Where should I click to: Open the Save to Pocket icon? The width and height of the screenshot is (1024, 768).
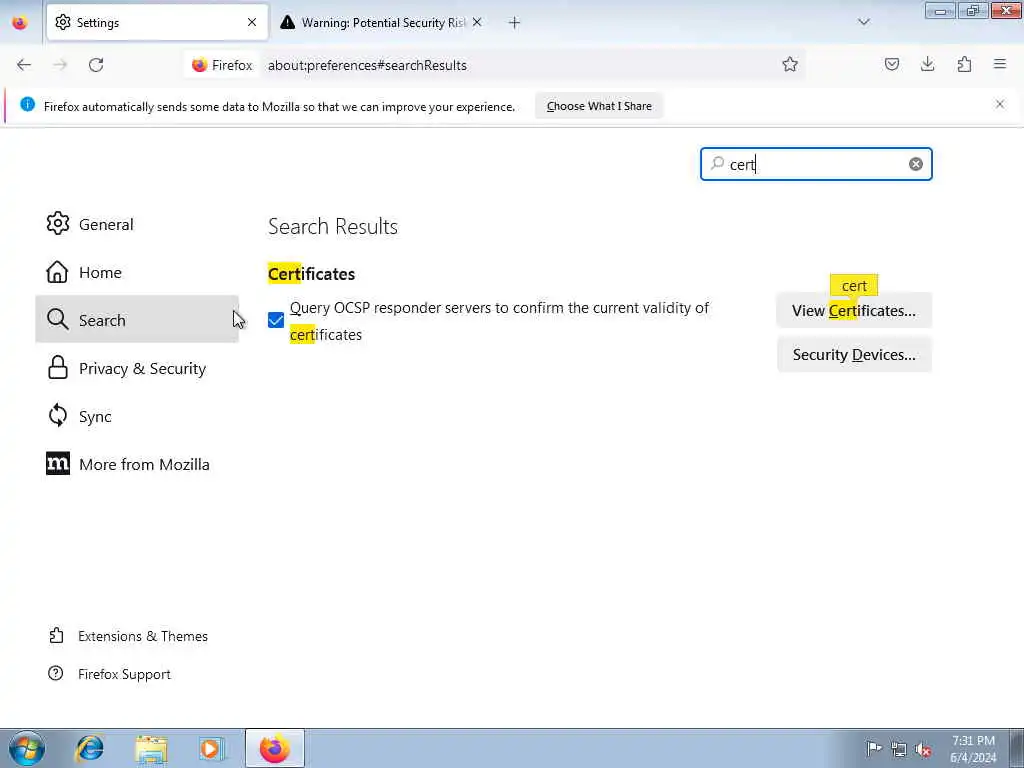[891, 64]
